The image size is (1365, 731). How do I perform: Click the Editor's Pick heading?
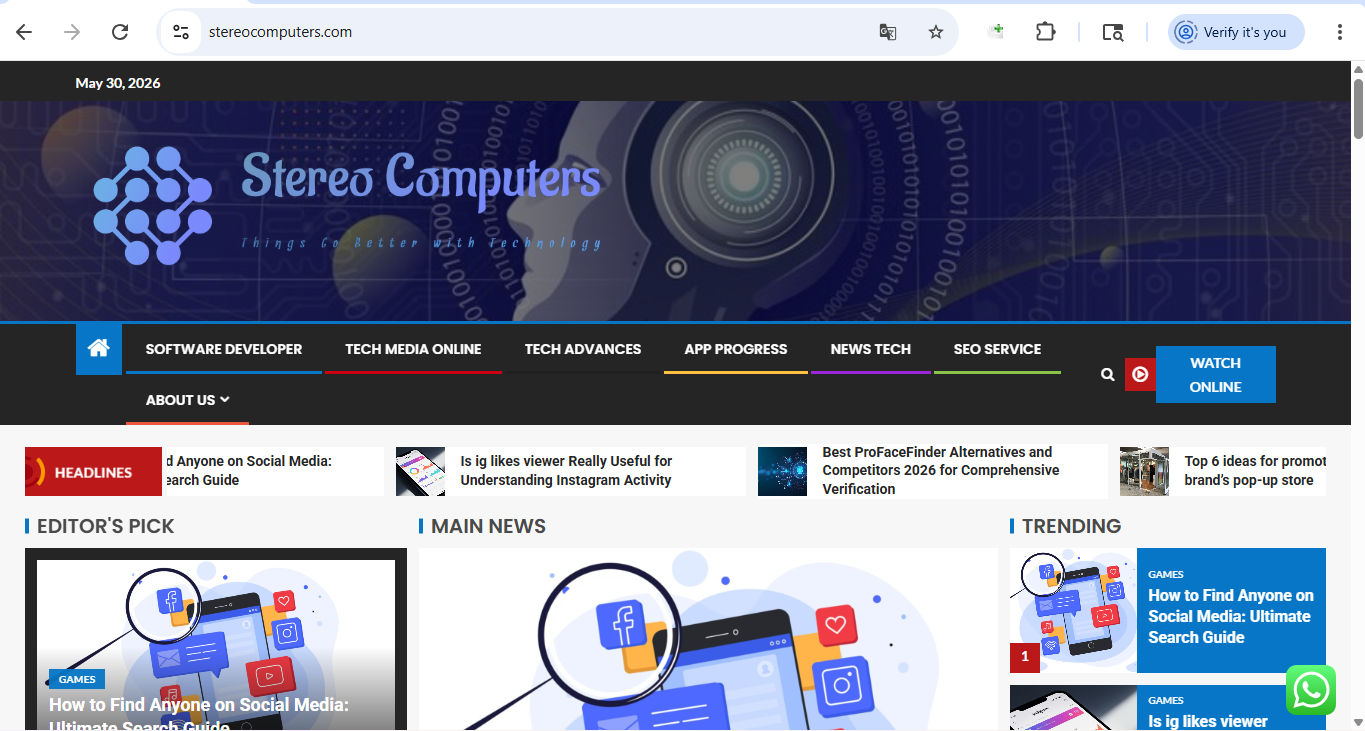tap(105, 526)
